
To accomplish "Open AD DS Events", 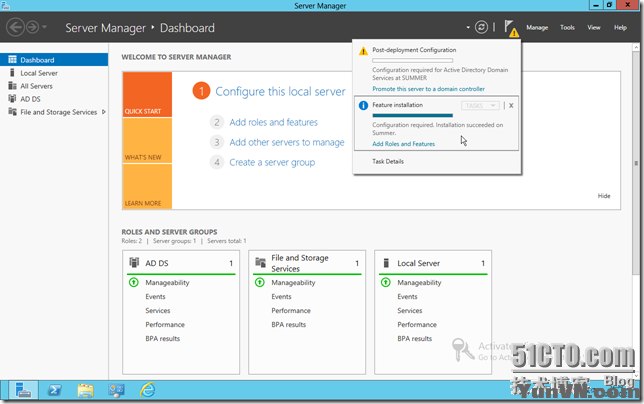I will 155,296.
